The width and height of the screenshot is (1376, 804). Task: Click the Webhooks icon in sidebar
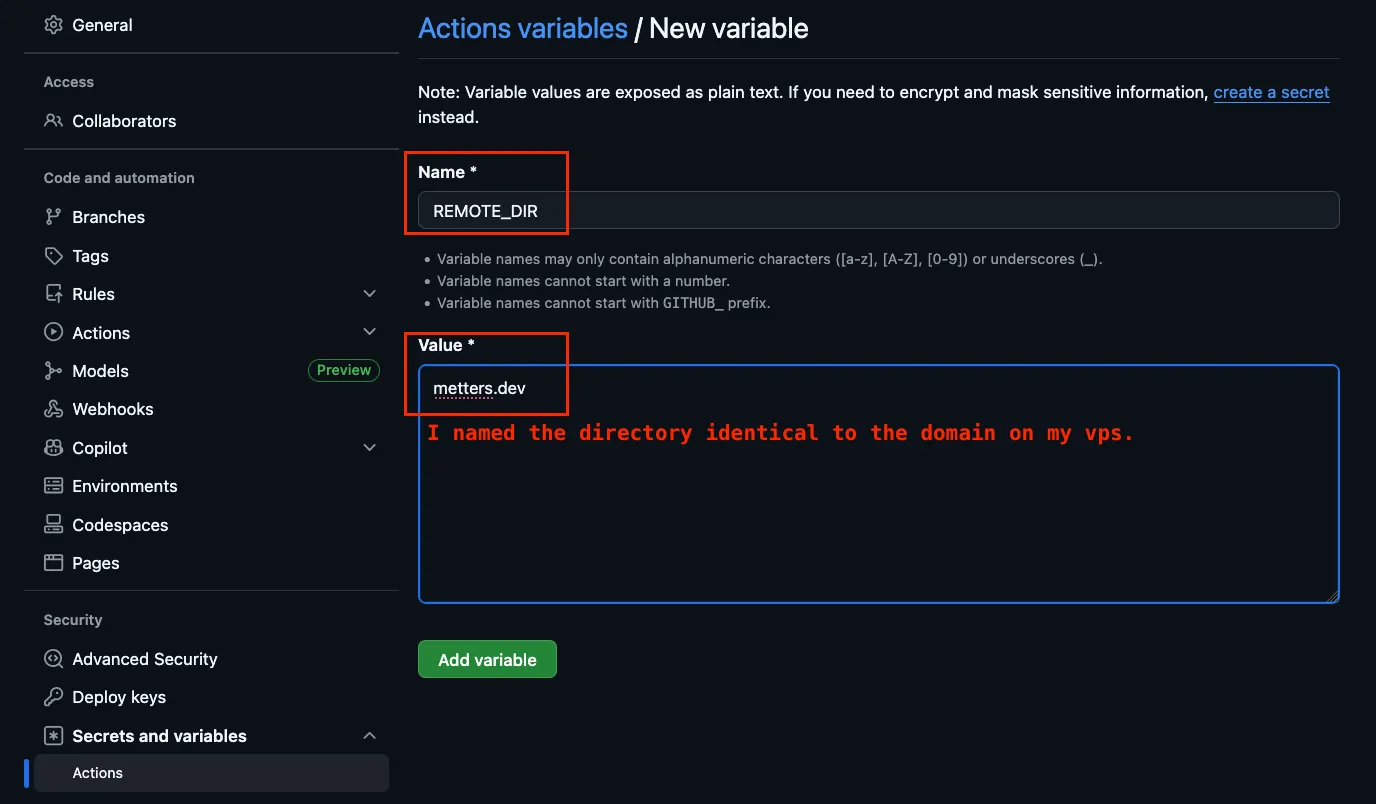tap(54, 409)
